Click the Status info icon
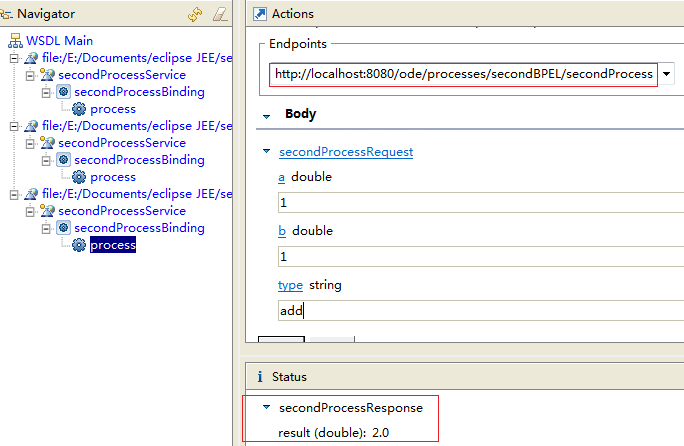The height and width of the screenshot is (446, 684). (260, 377)
